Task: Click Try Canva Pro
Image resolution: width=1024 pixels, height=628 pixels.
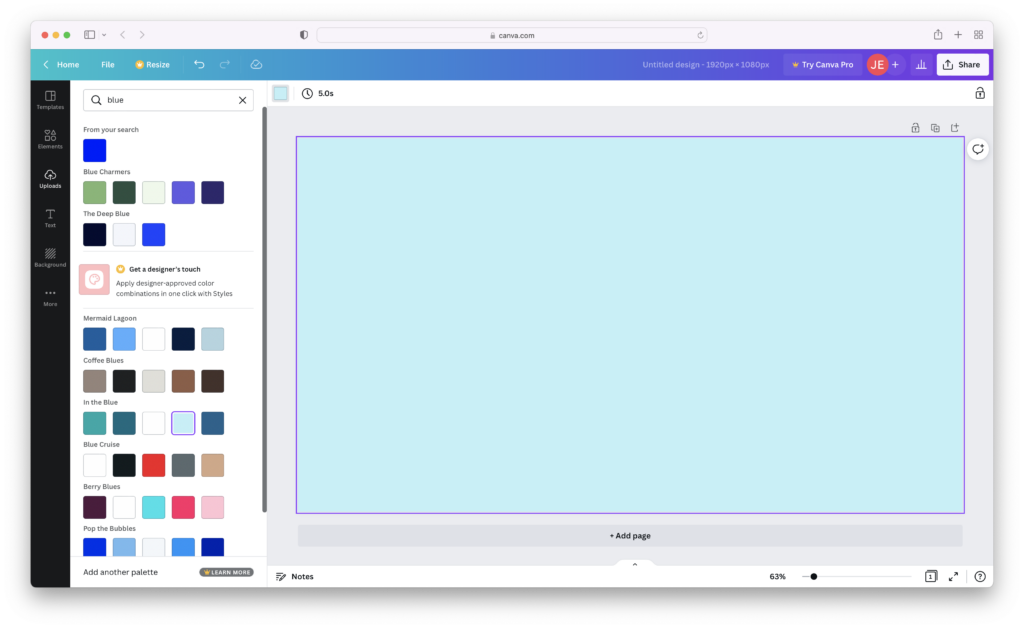Action: point(822,65)
